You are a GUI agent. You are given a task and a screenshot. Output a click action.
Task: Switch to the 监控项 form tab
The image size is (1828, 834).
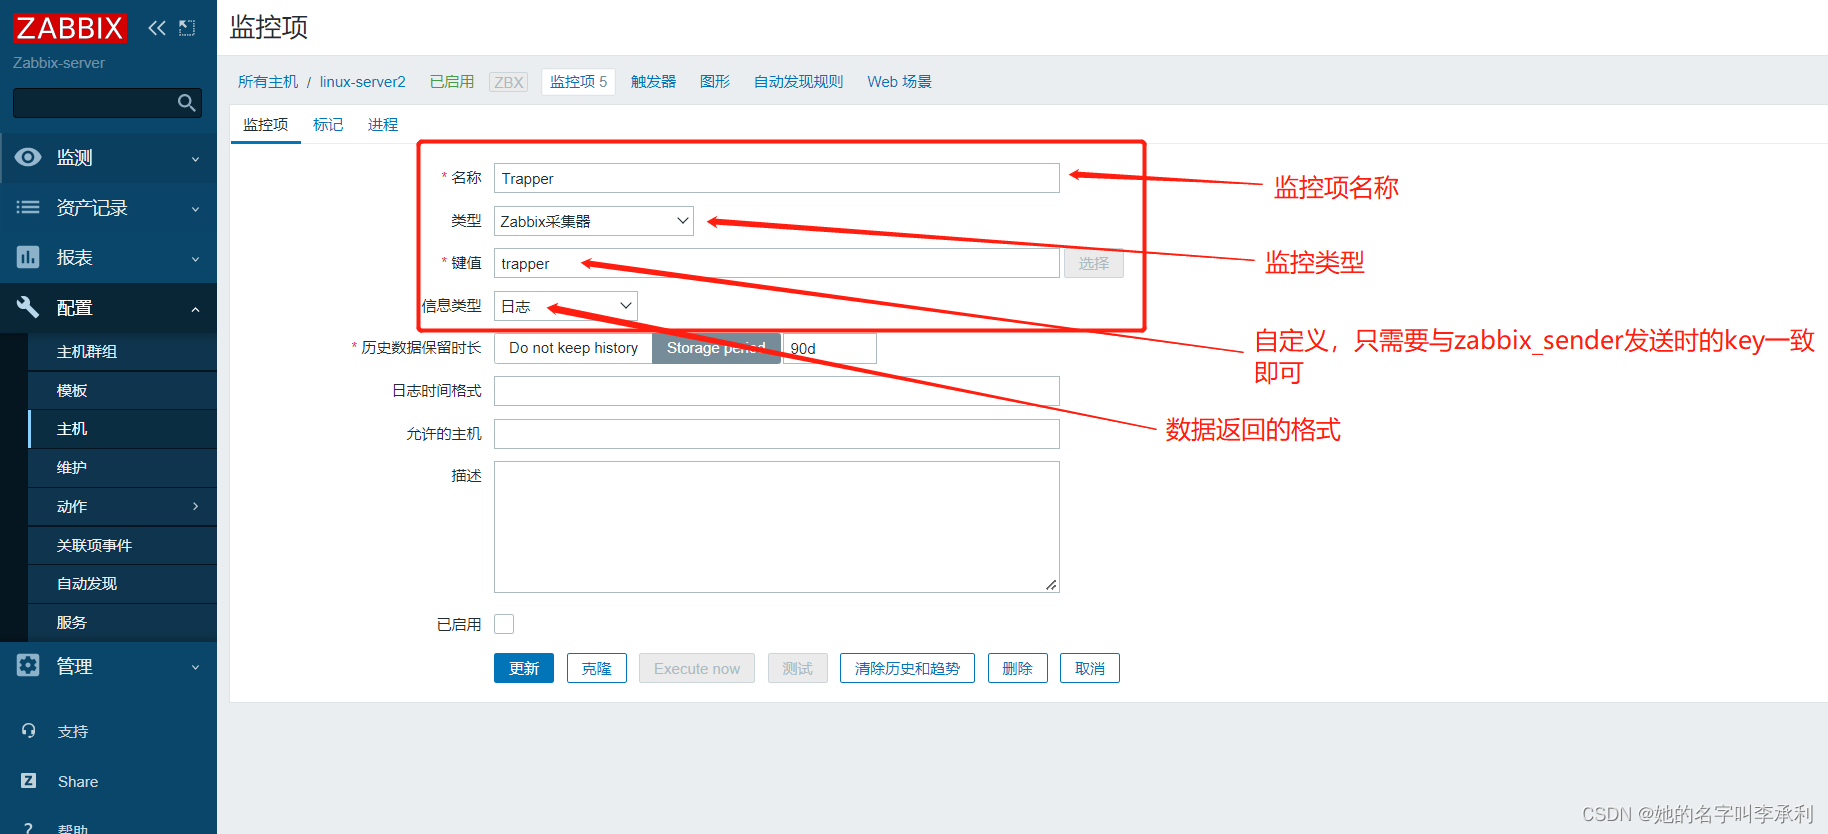point(265,124)
